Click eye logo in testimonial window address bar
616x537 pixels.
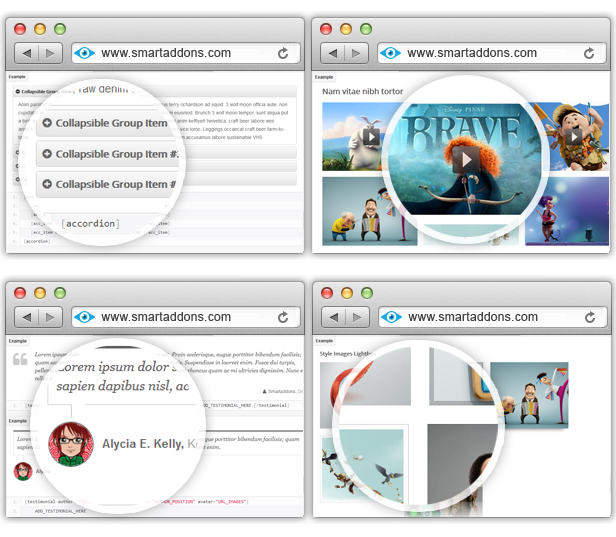84,317
